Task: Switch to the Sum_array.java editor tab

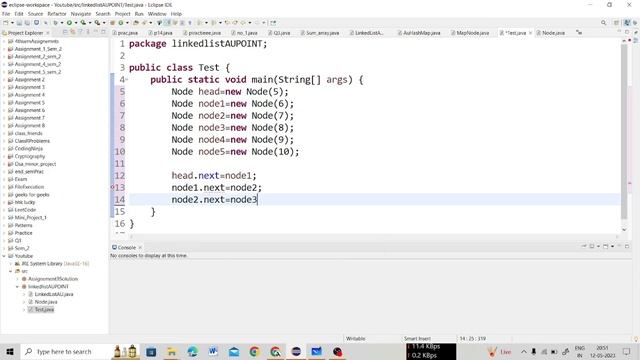Action: point(320,33)
